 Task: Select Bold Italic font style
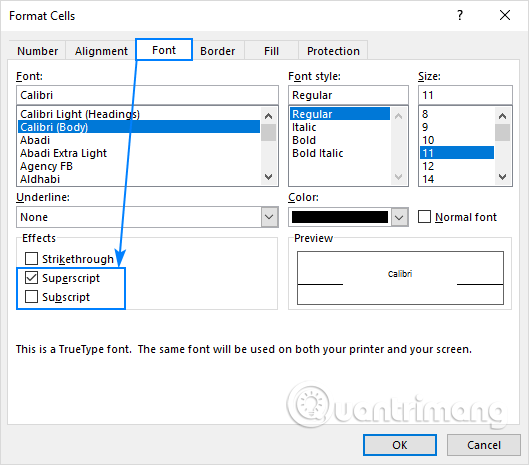coord(317,153)
